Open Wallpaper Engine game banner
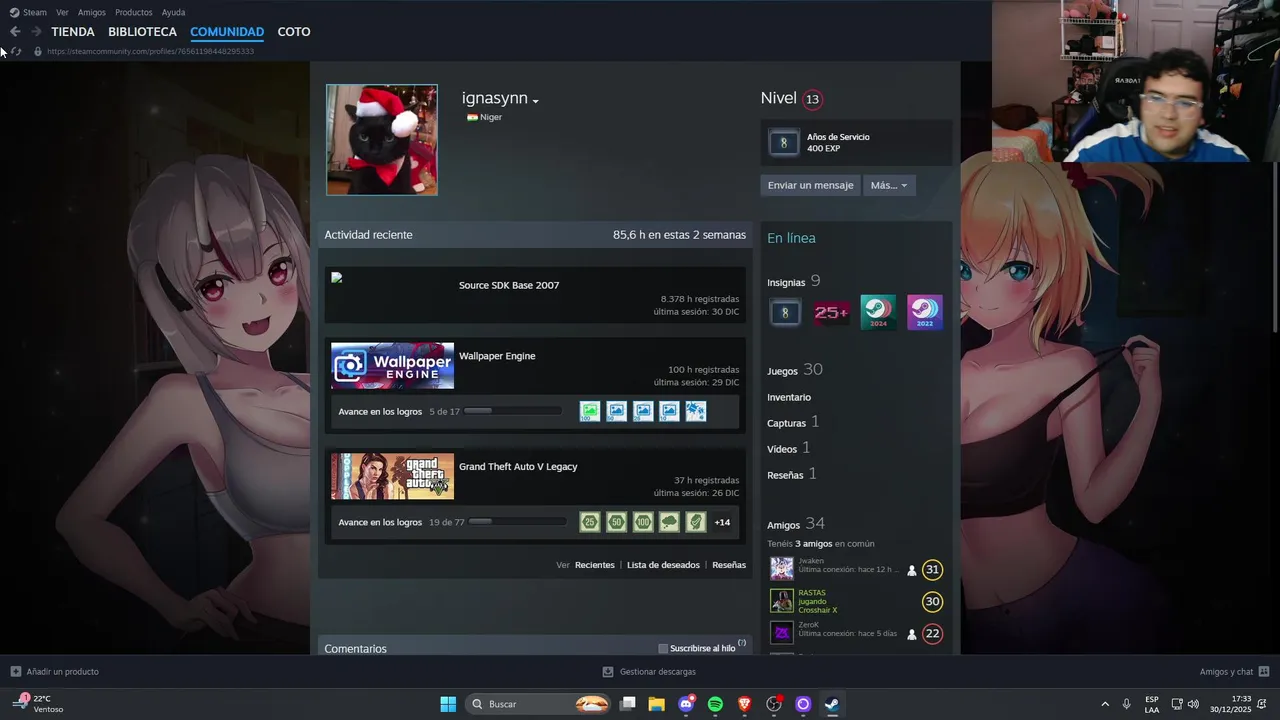This screenshot has width=1280, height=720. click(392, 366)
